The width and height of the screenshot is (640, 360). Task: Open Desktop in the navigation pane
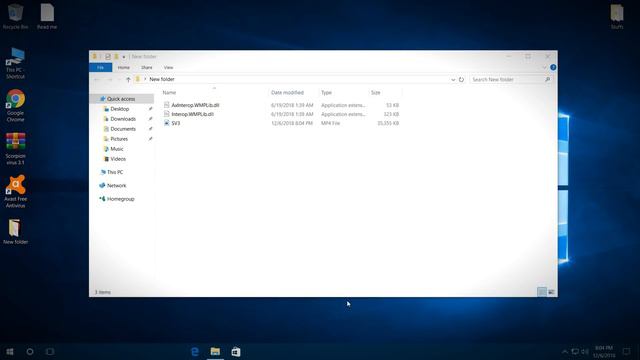click(120, 109)
